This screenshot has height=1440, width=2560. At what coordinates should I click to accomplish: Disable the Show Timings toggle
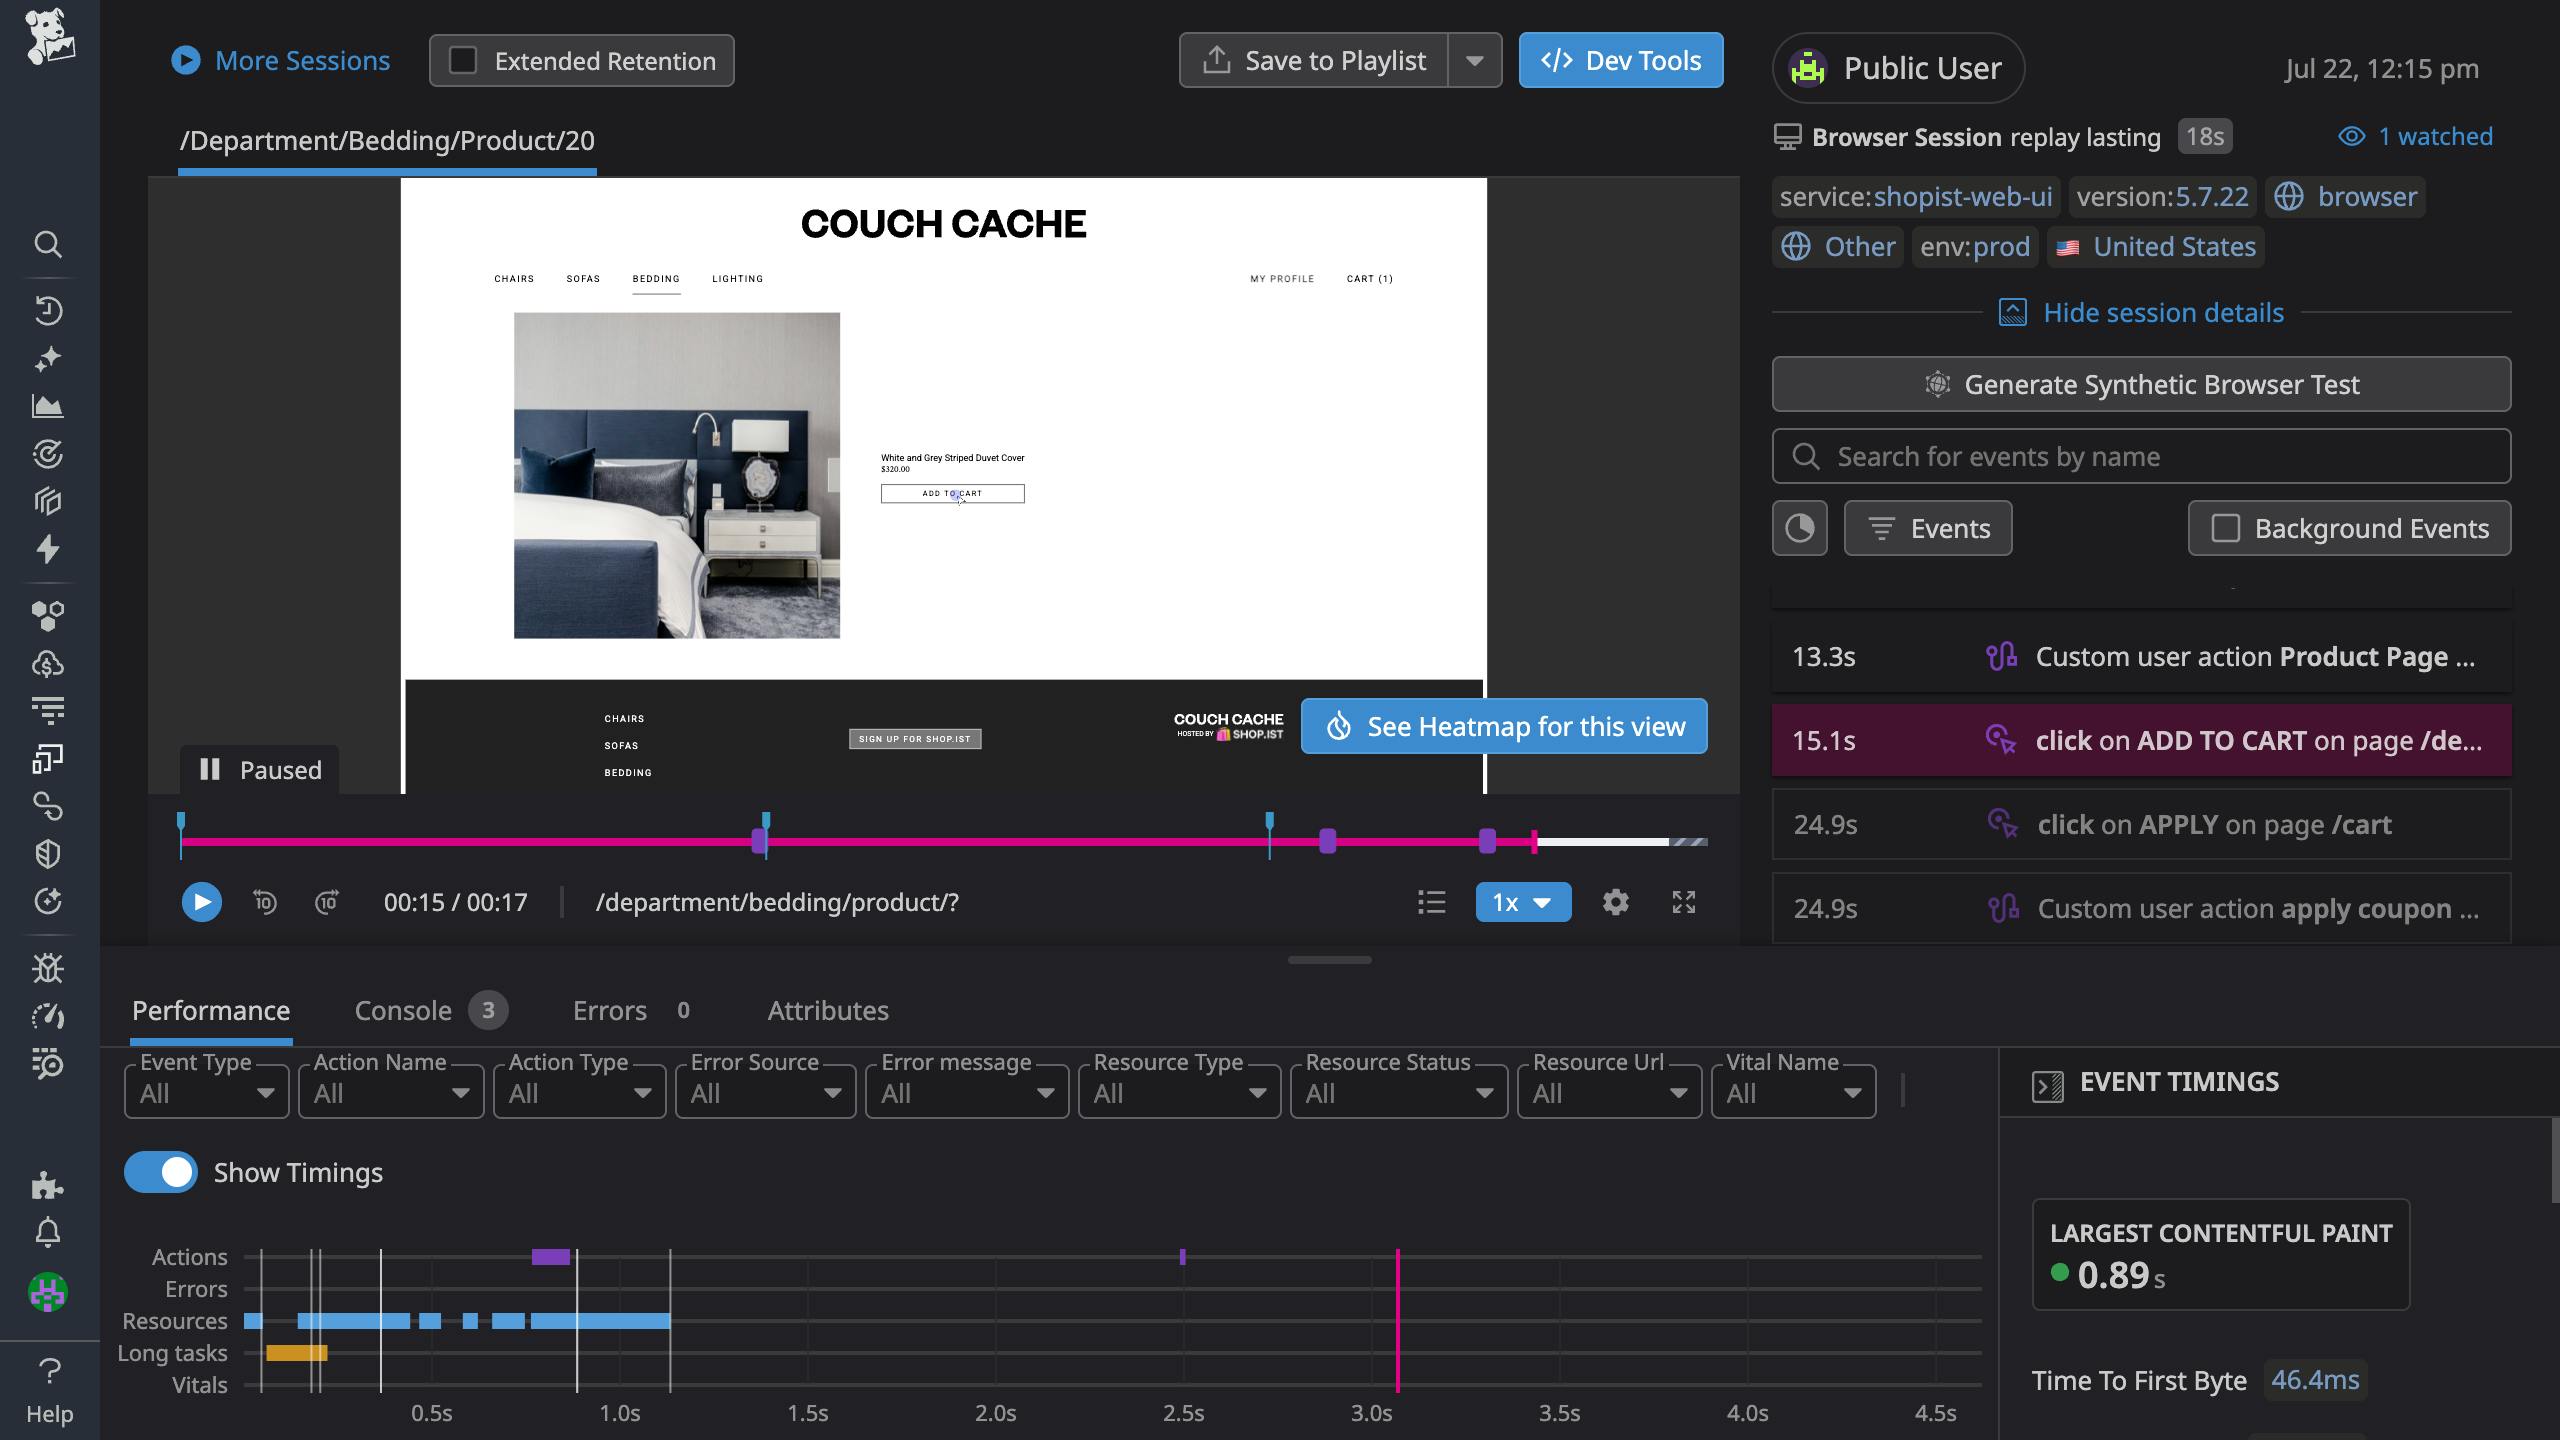pyautogui.click(x=160, y=1171)
